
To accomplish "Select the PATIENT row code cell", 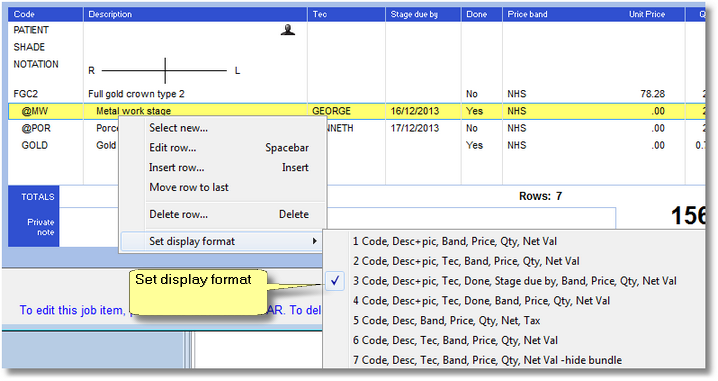I will click(31, 30).
